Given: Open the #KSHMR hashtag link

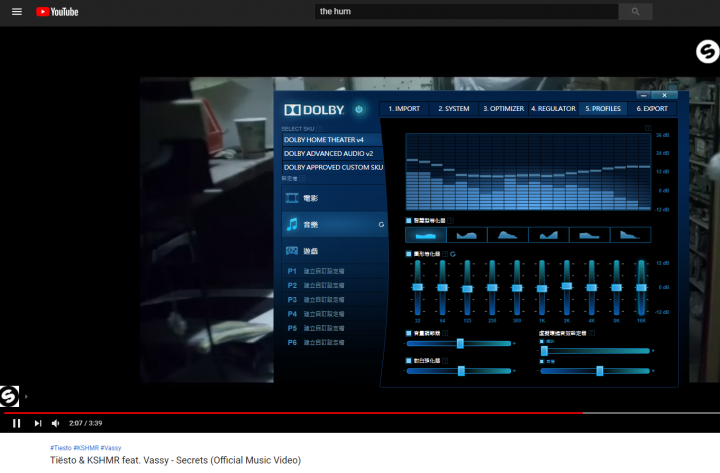Looking at the screenshot, I should tap(86, 448).
